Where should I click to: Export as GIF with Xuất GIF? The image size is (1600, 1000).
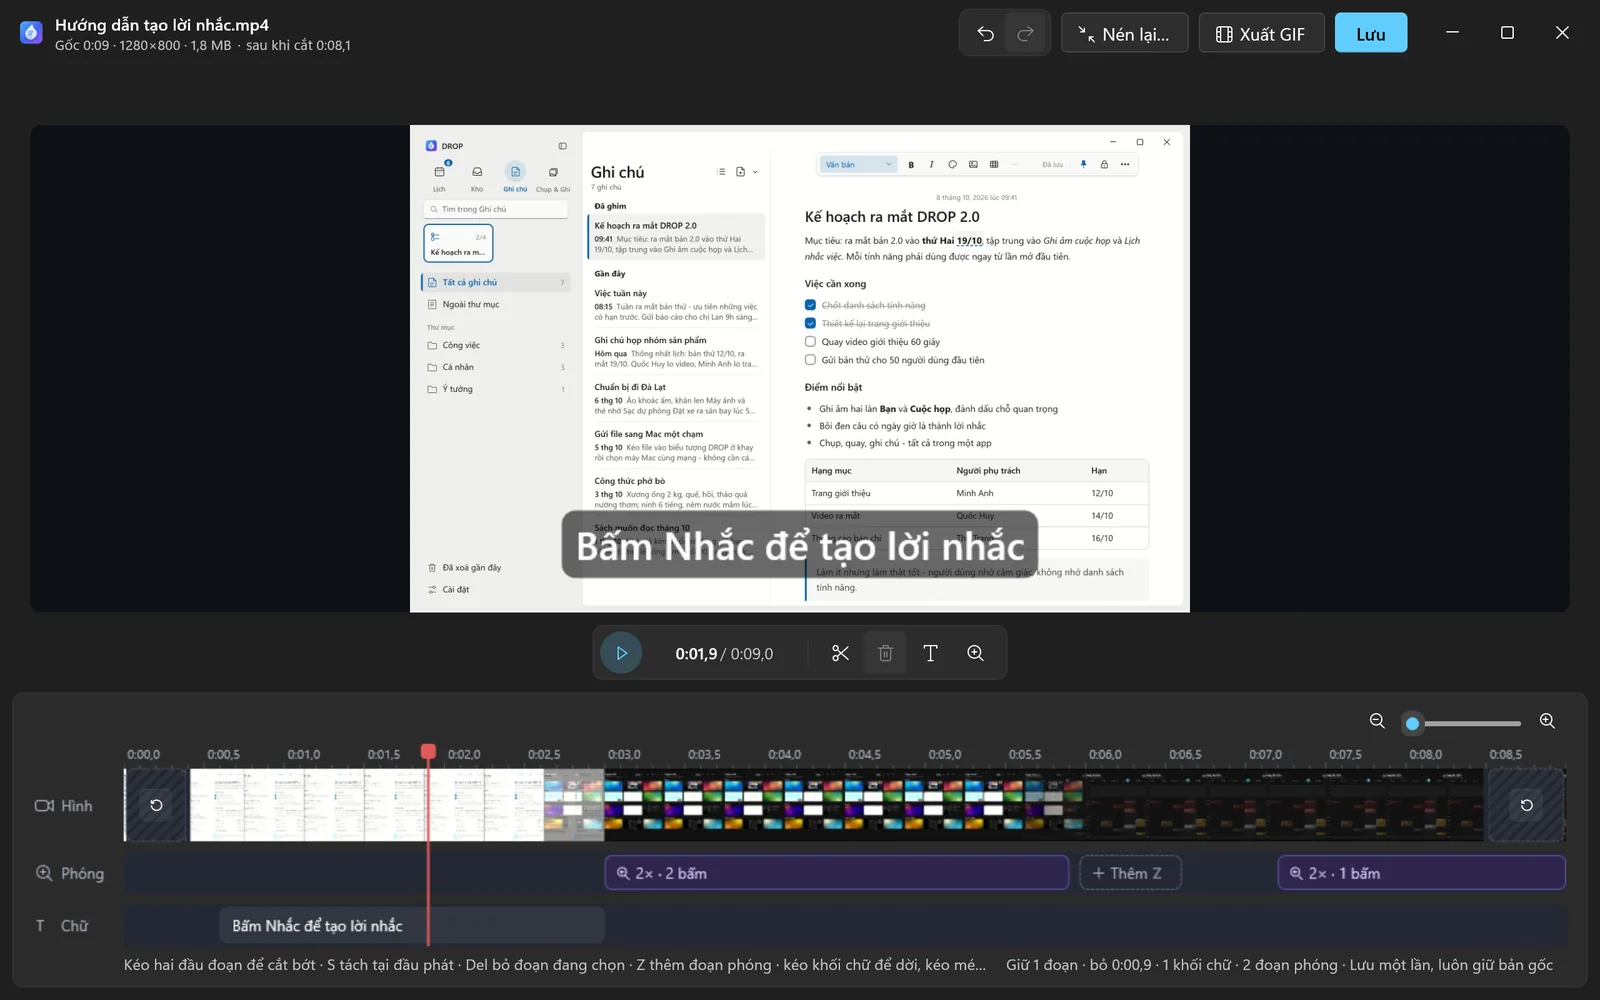tap(1261, 34)
